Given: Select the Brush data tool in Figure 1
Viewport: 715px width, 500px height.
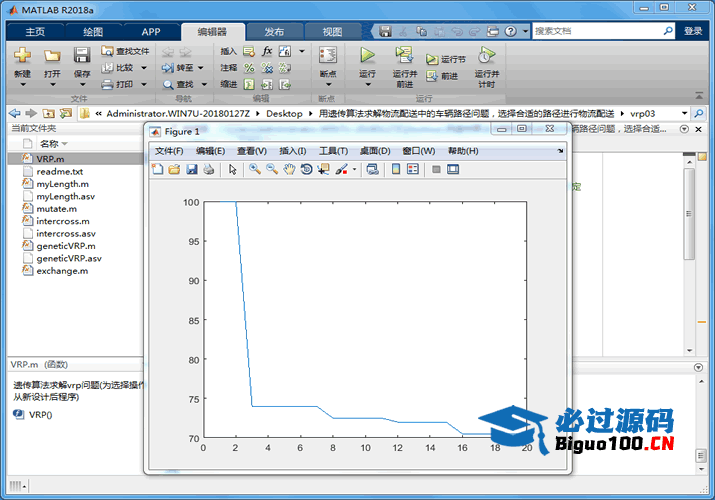Looking at the screenshot, I should [x=341, y=170].
